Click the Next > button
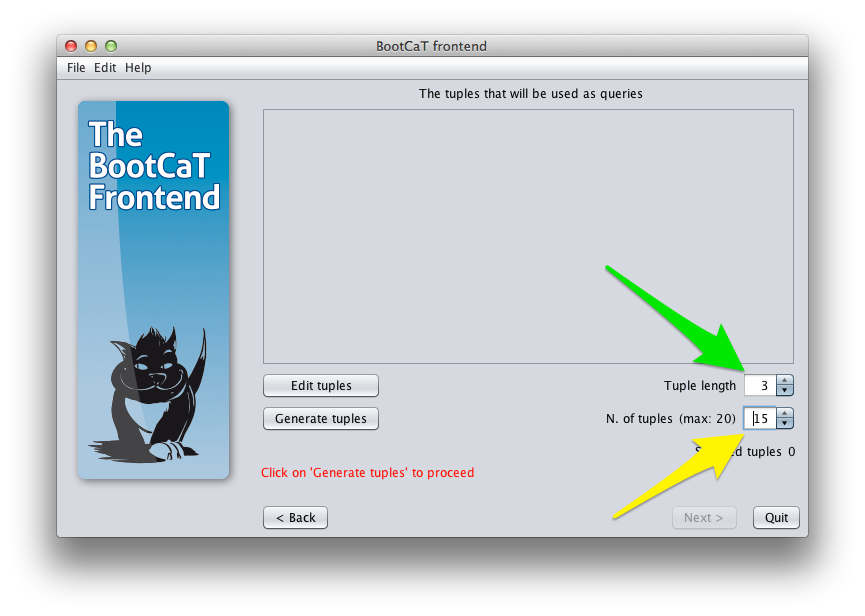 [x=704, y=518]
